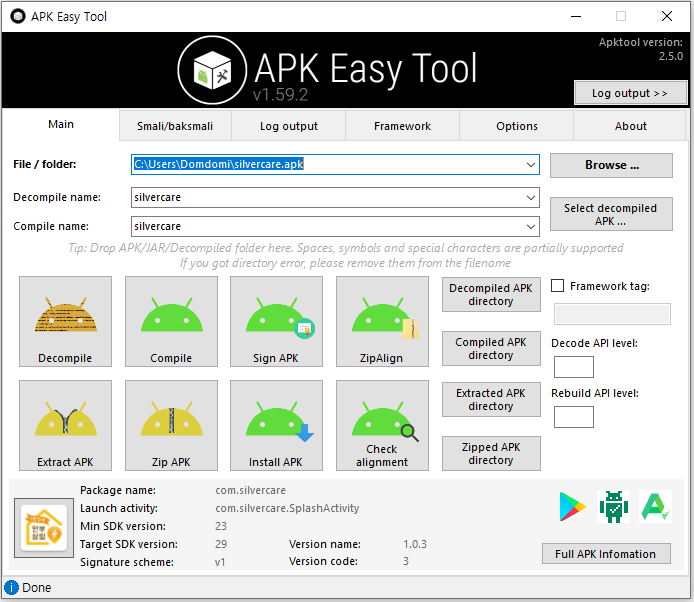Click the Compile android icon button
The image size is (694, 602).
pyautogui.click(x=171, y=321)
